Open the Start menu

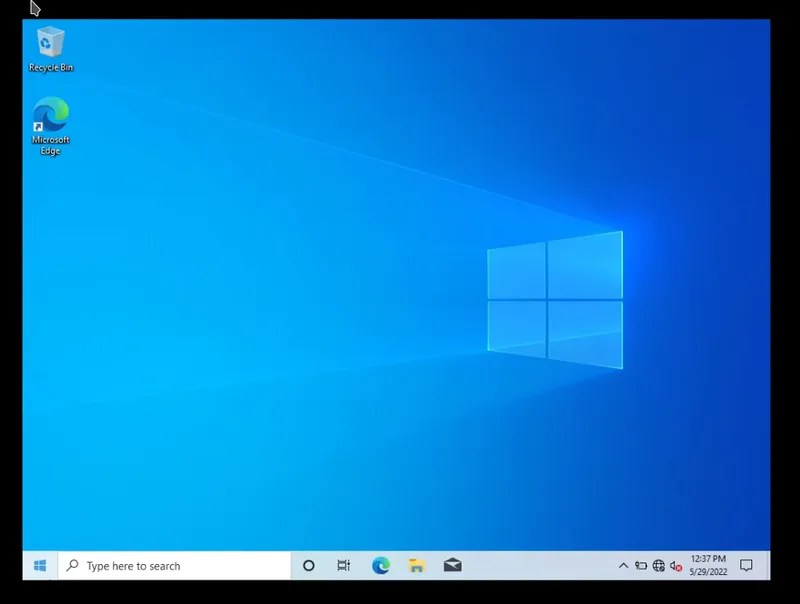38,565
